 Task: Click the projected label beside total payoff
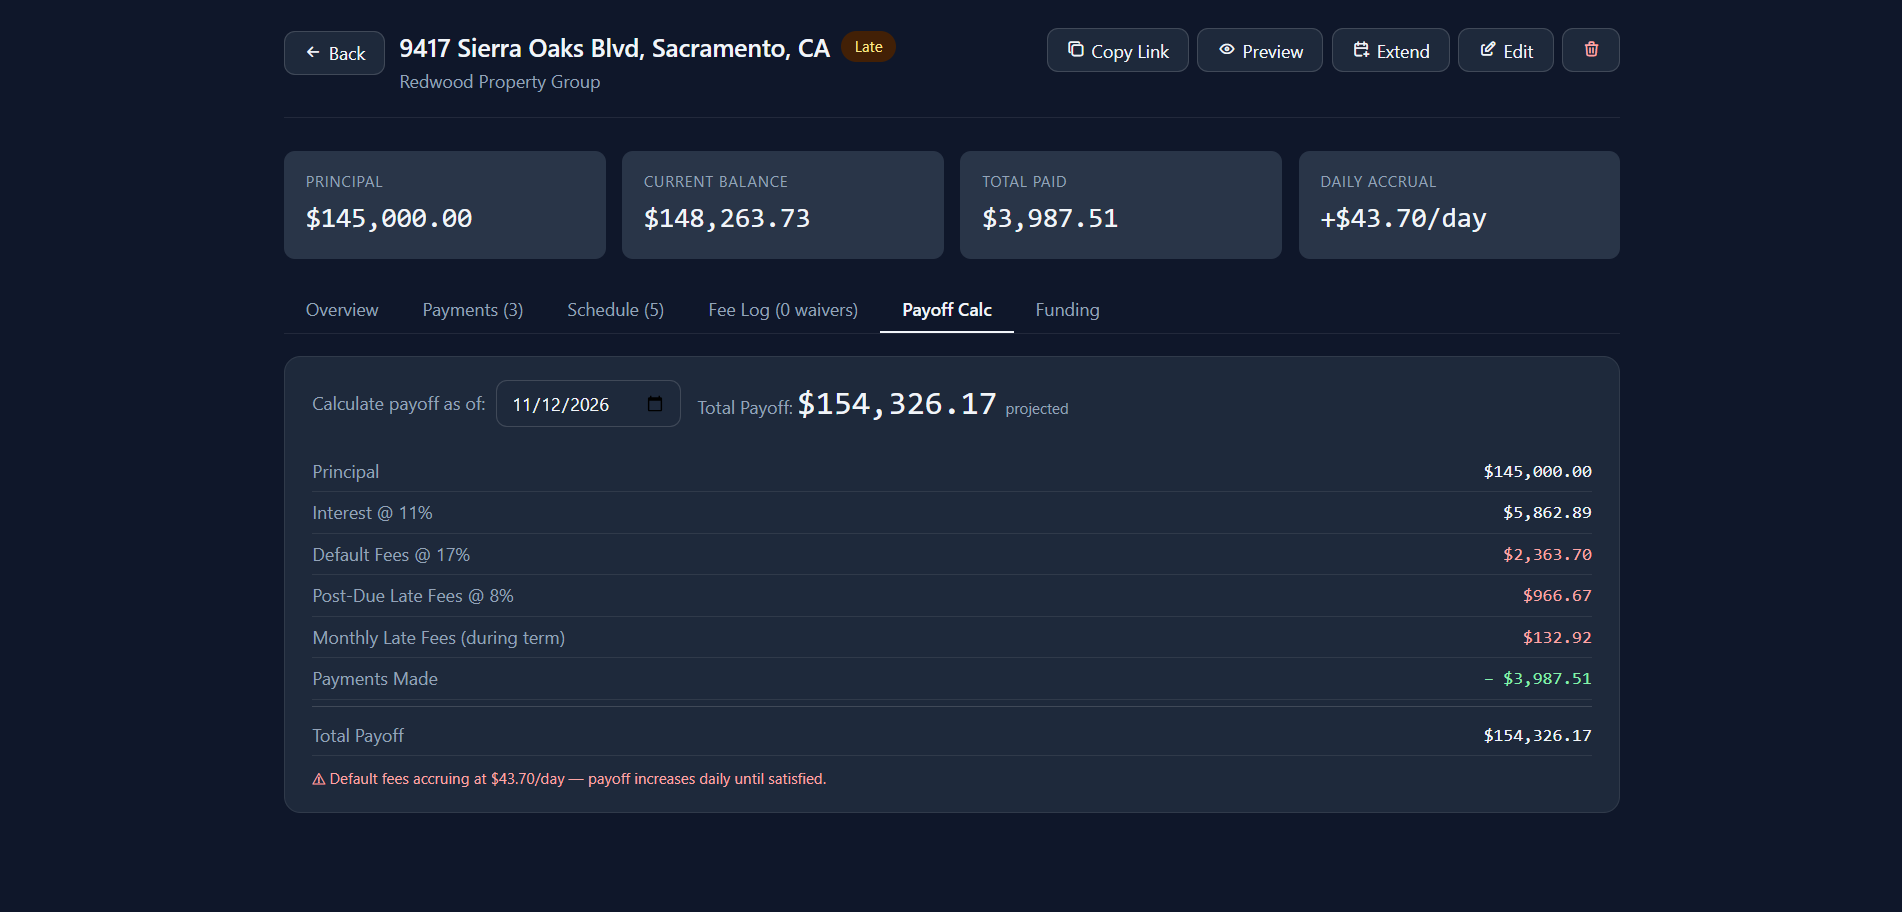pyautogui.click(x=1037, y=409)
